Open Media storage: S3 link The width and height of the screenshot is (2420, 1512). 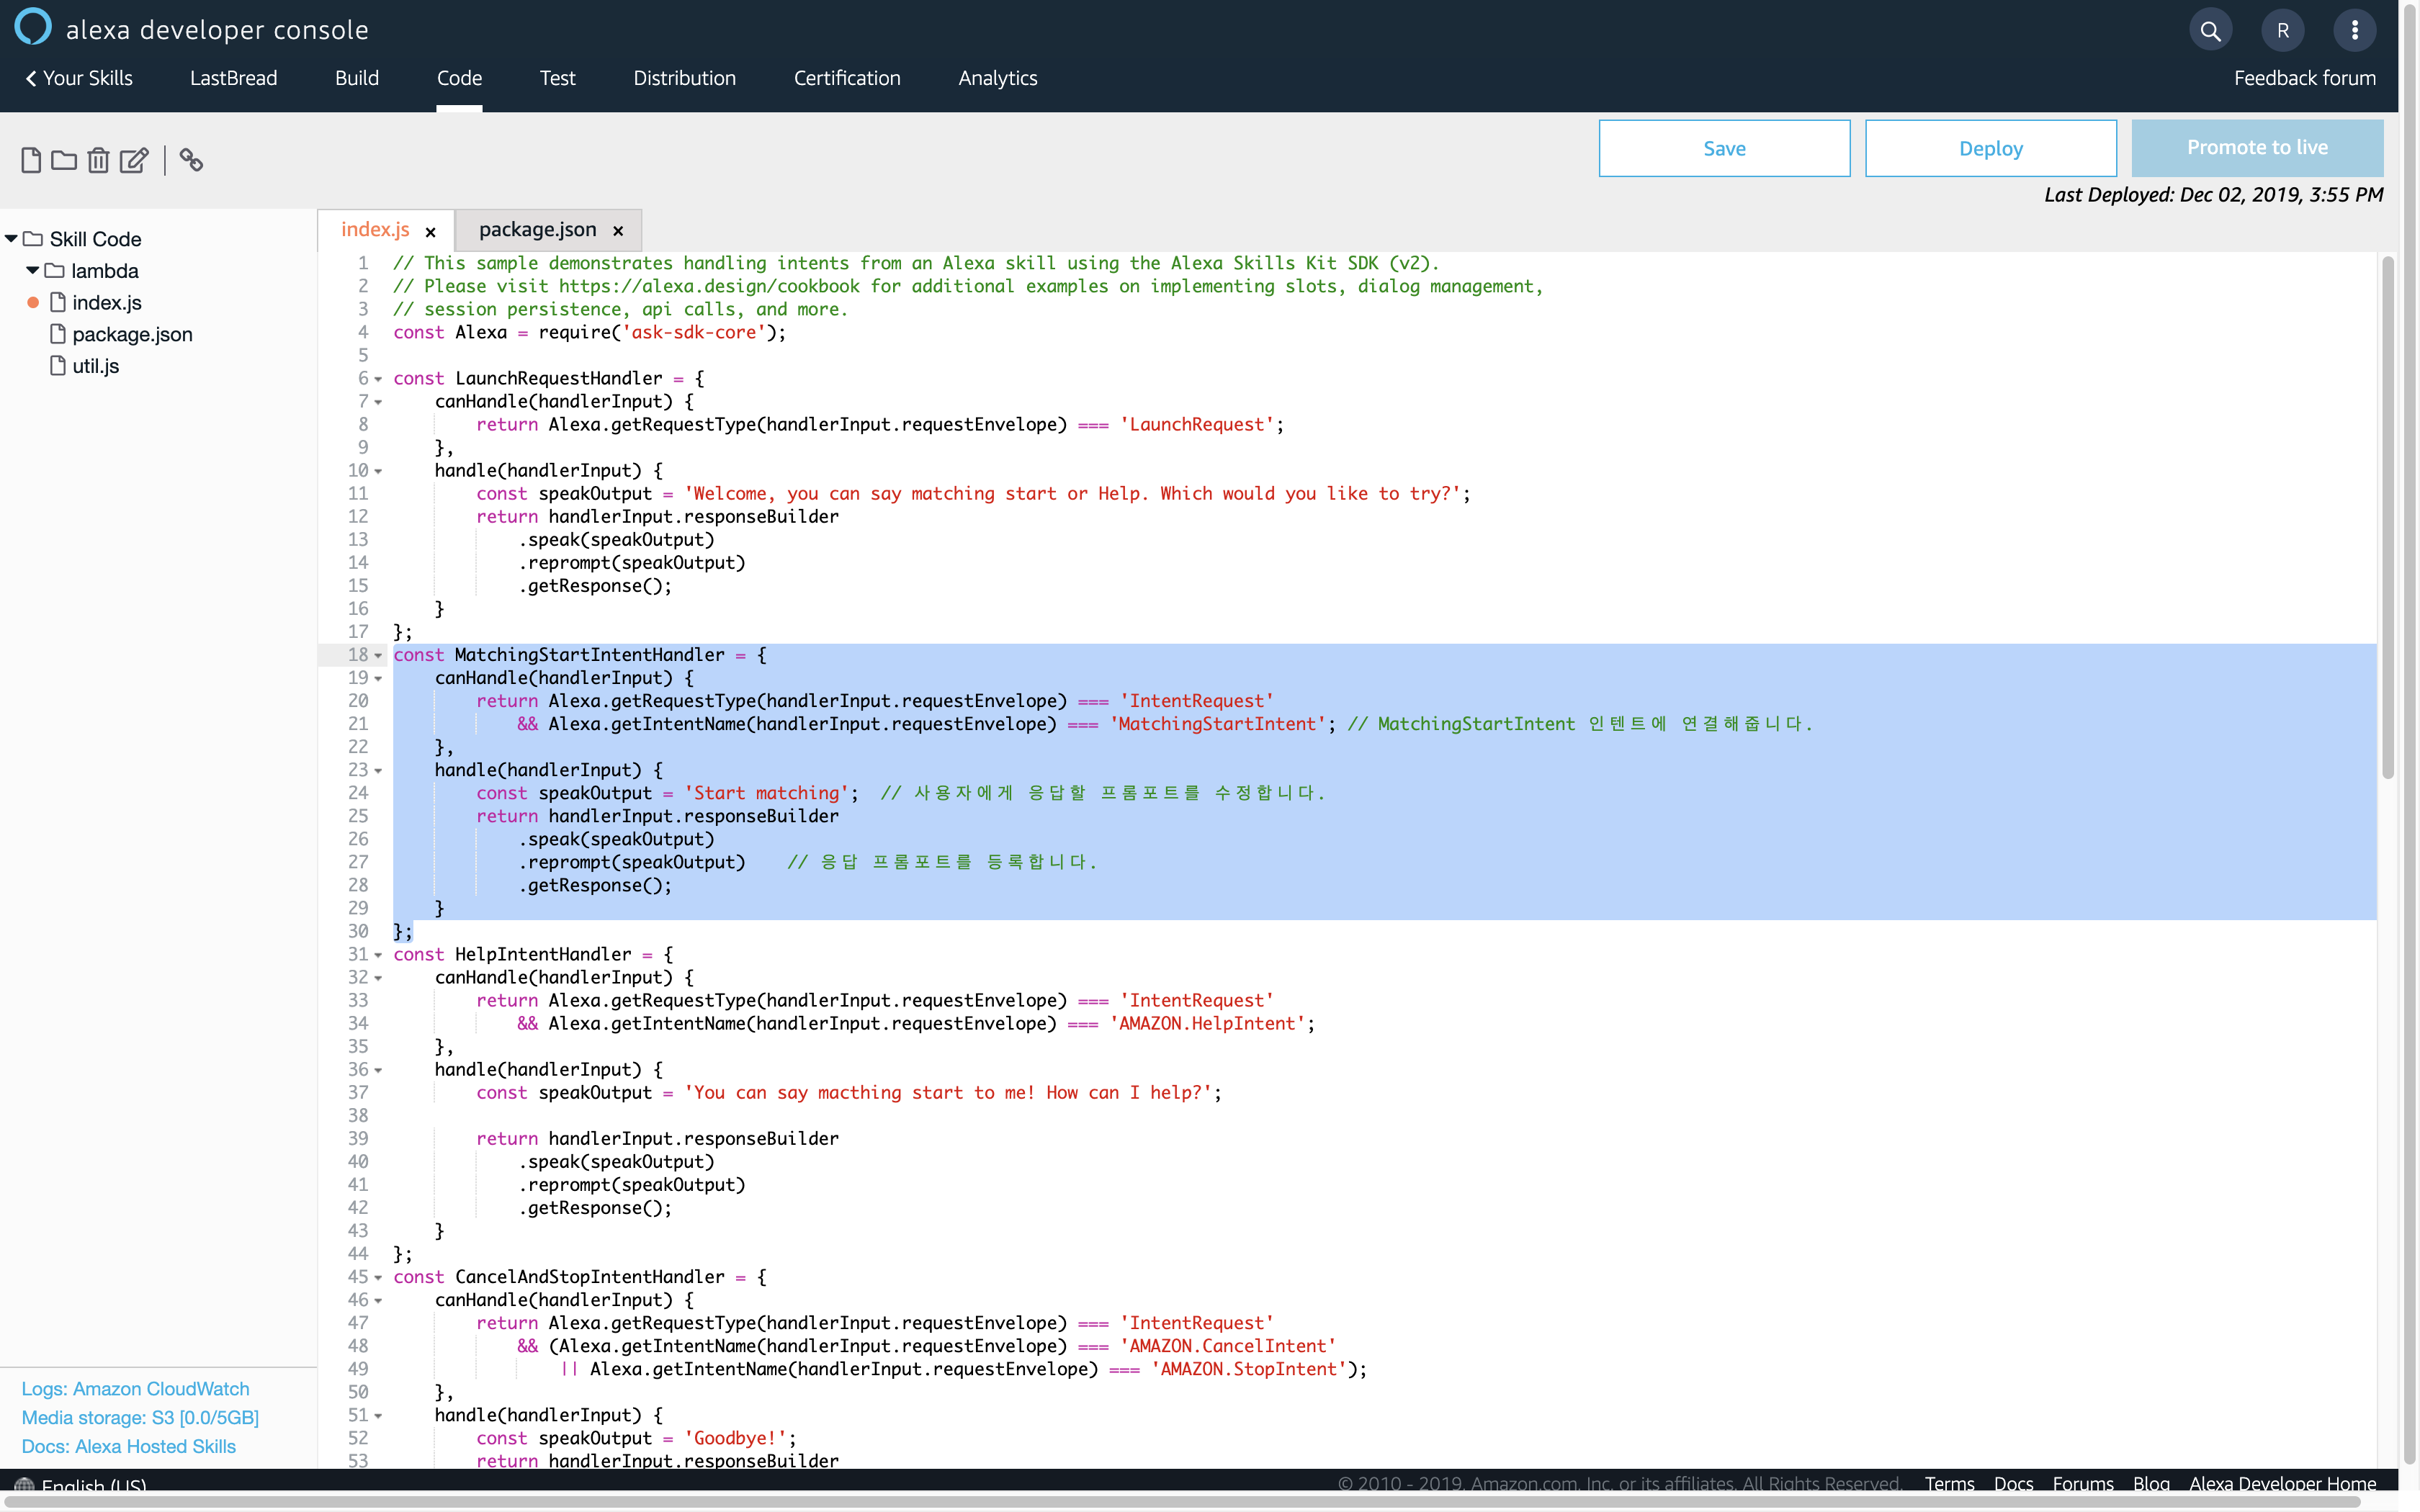(140, 1418)
